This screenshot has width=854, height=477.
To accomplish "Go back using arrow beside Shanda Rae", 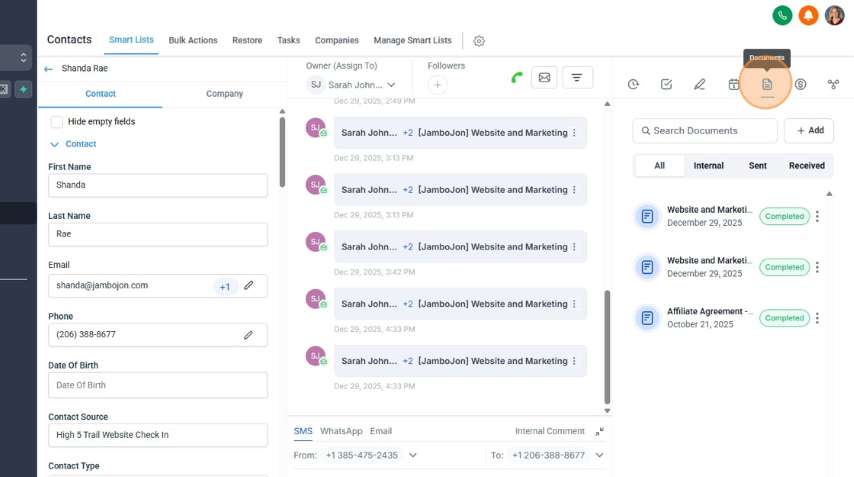I will click(49, 69).
